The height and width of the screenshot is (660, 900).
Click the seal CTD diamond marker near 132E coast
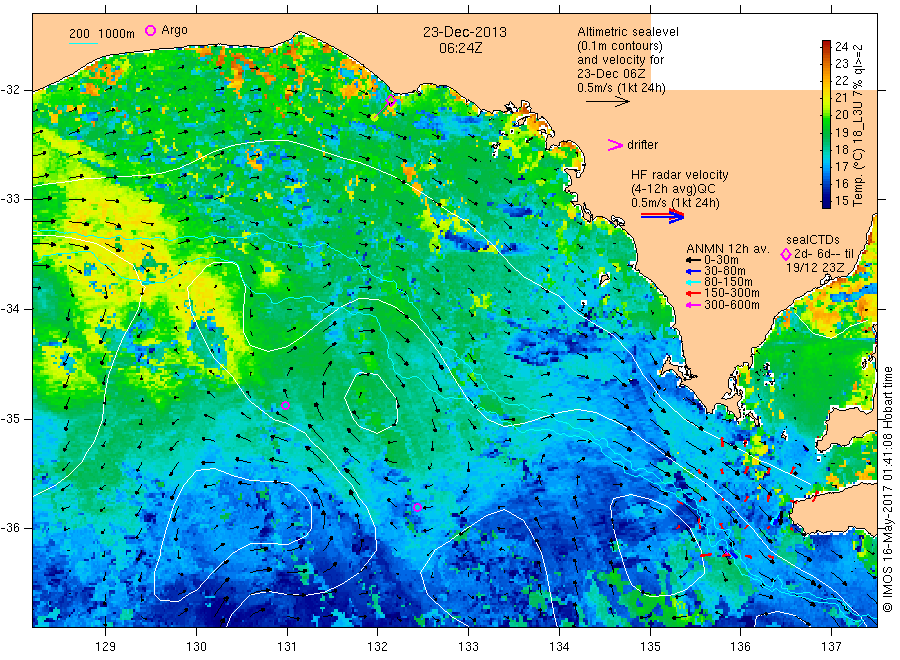coord(391,101)
